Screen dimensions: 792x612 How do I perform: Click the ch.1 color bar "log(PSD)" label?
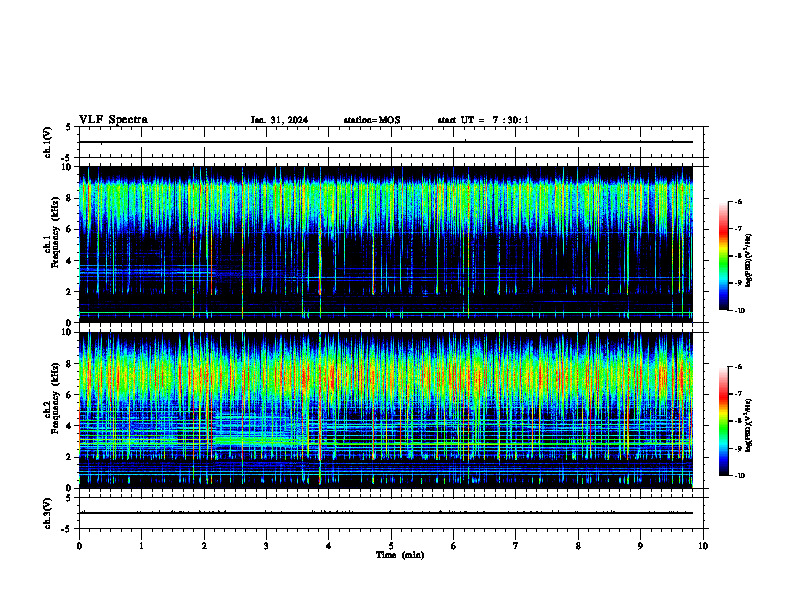coord(749,260)
